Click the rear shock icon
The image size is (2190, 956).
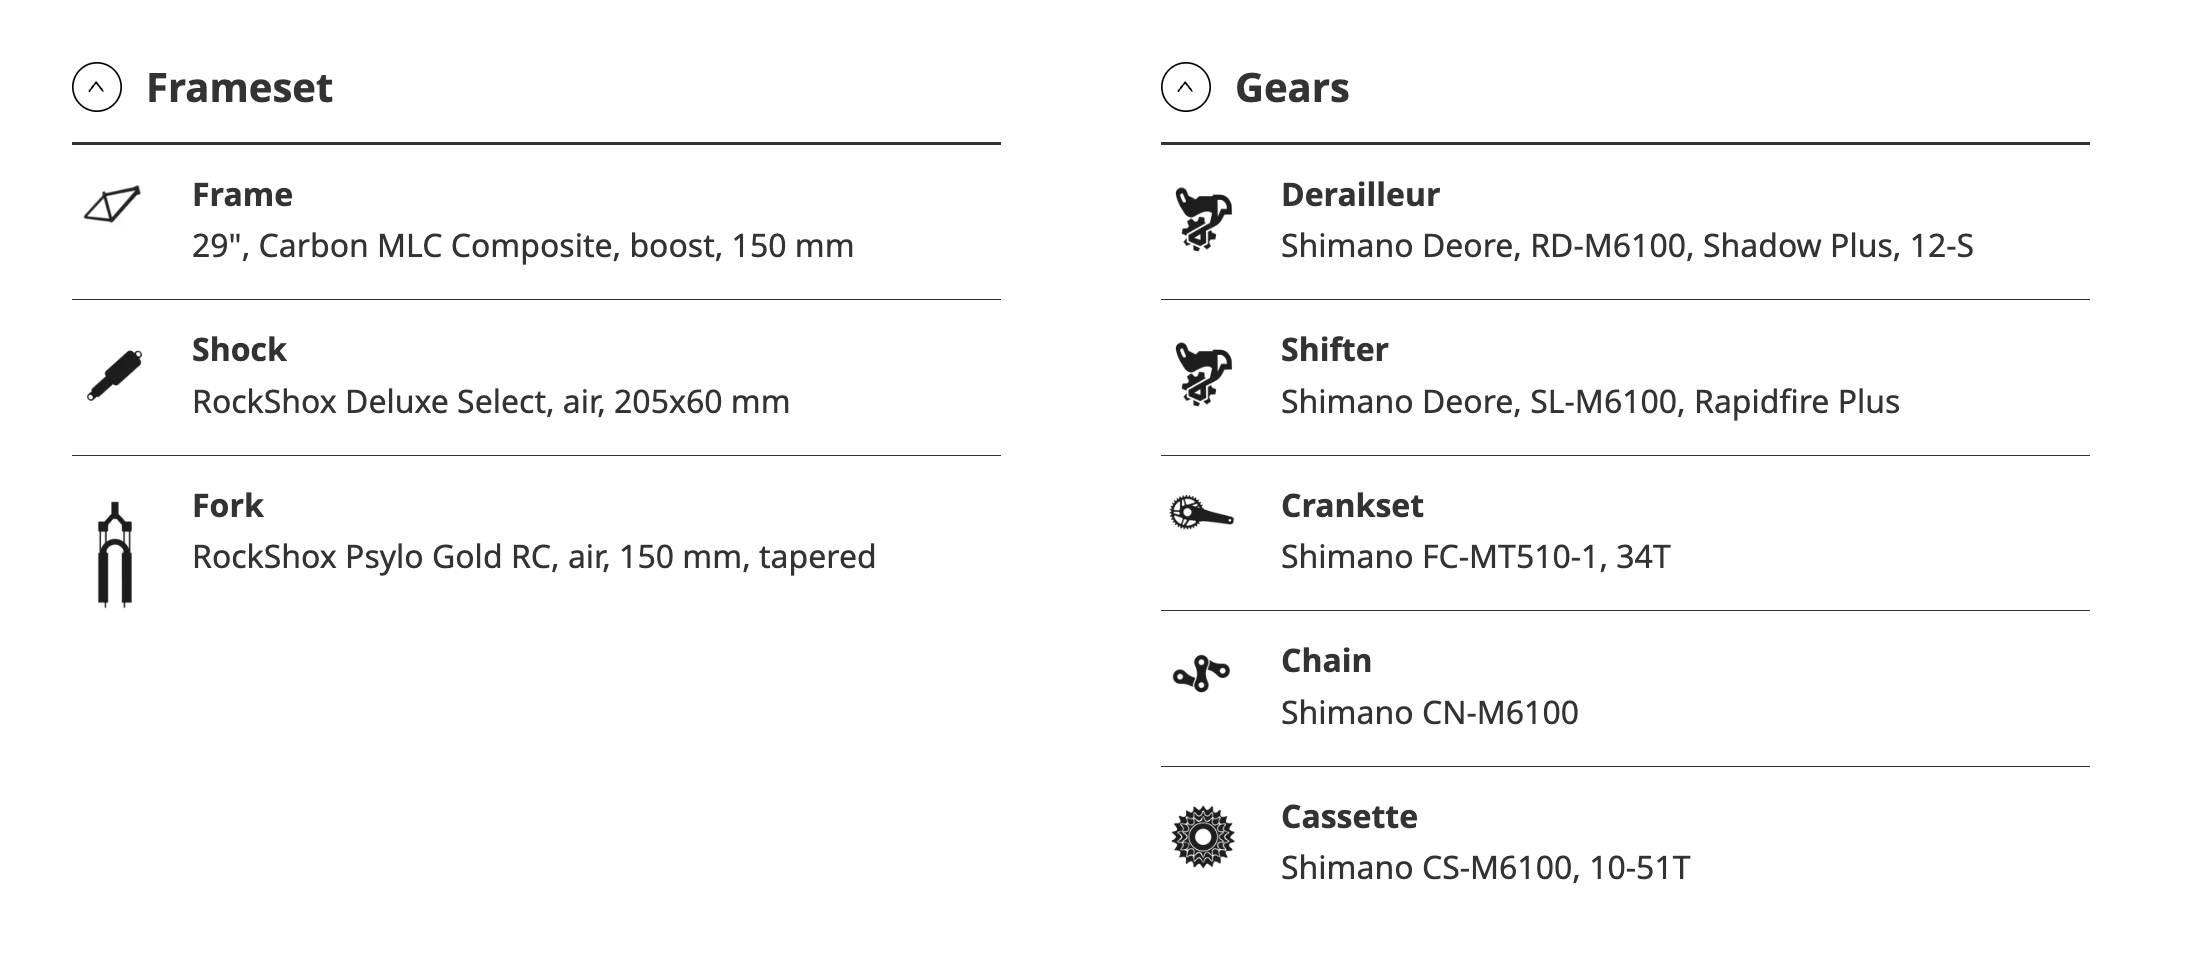[115, 375]
